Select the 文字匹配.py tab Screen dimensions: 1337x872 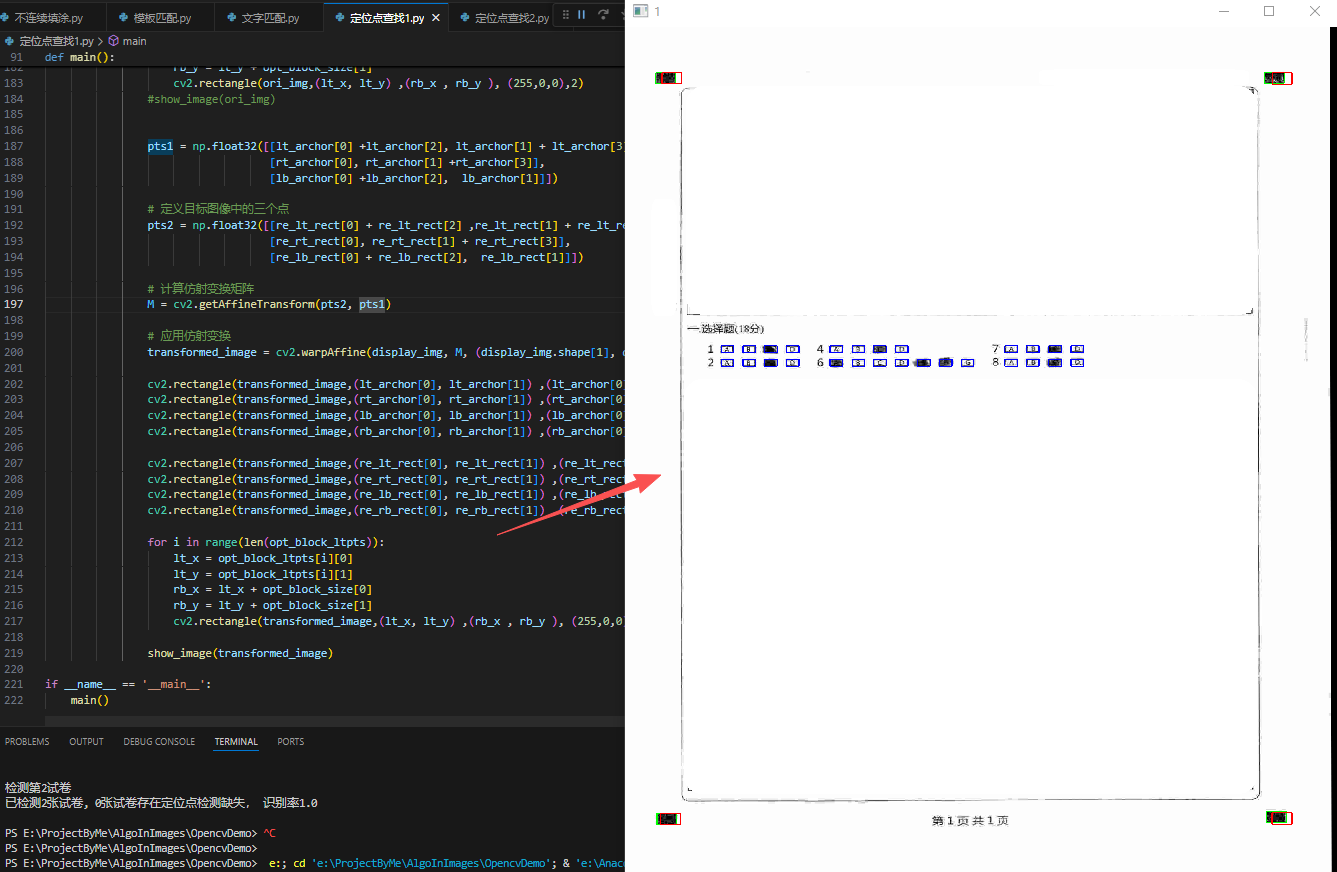point(270,18)
